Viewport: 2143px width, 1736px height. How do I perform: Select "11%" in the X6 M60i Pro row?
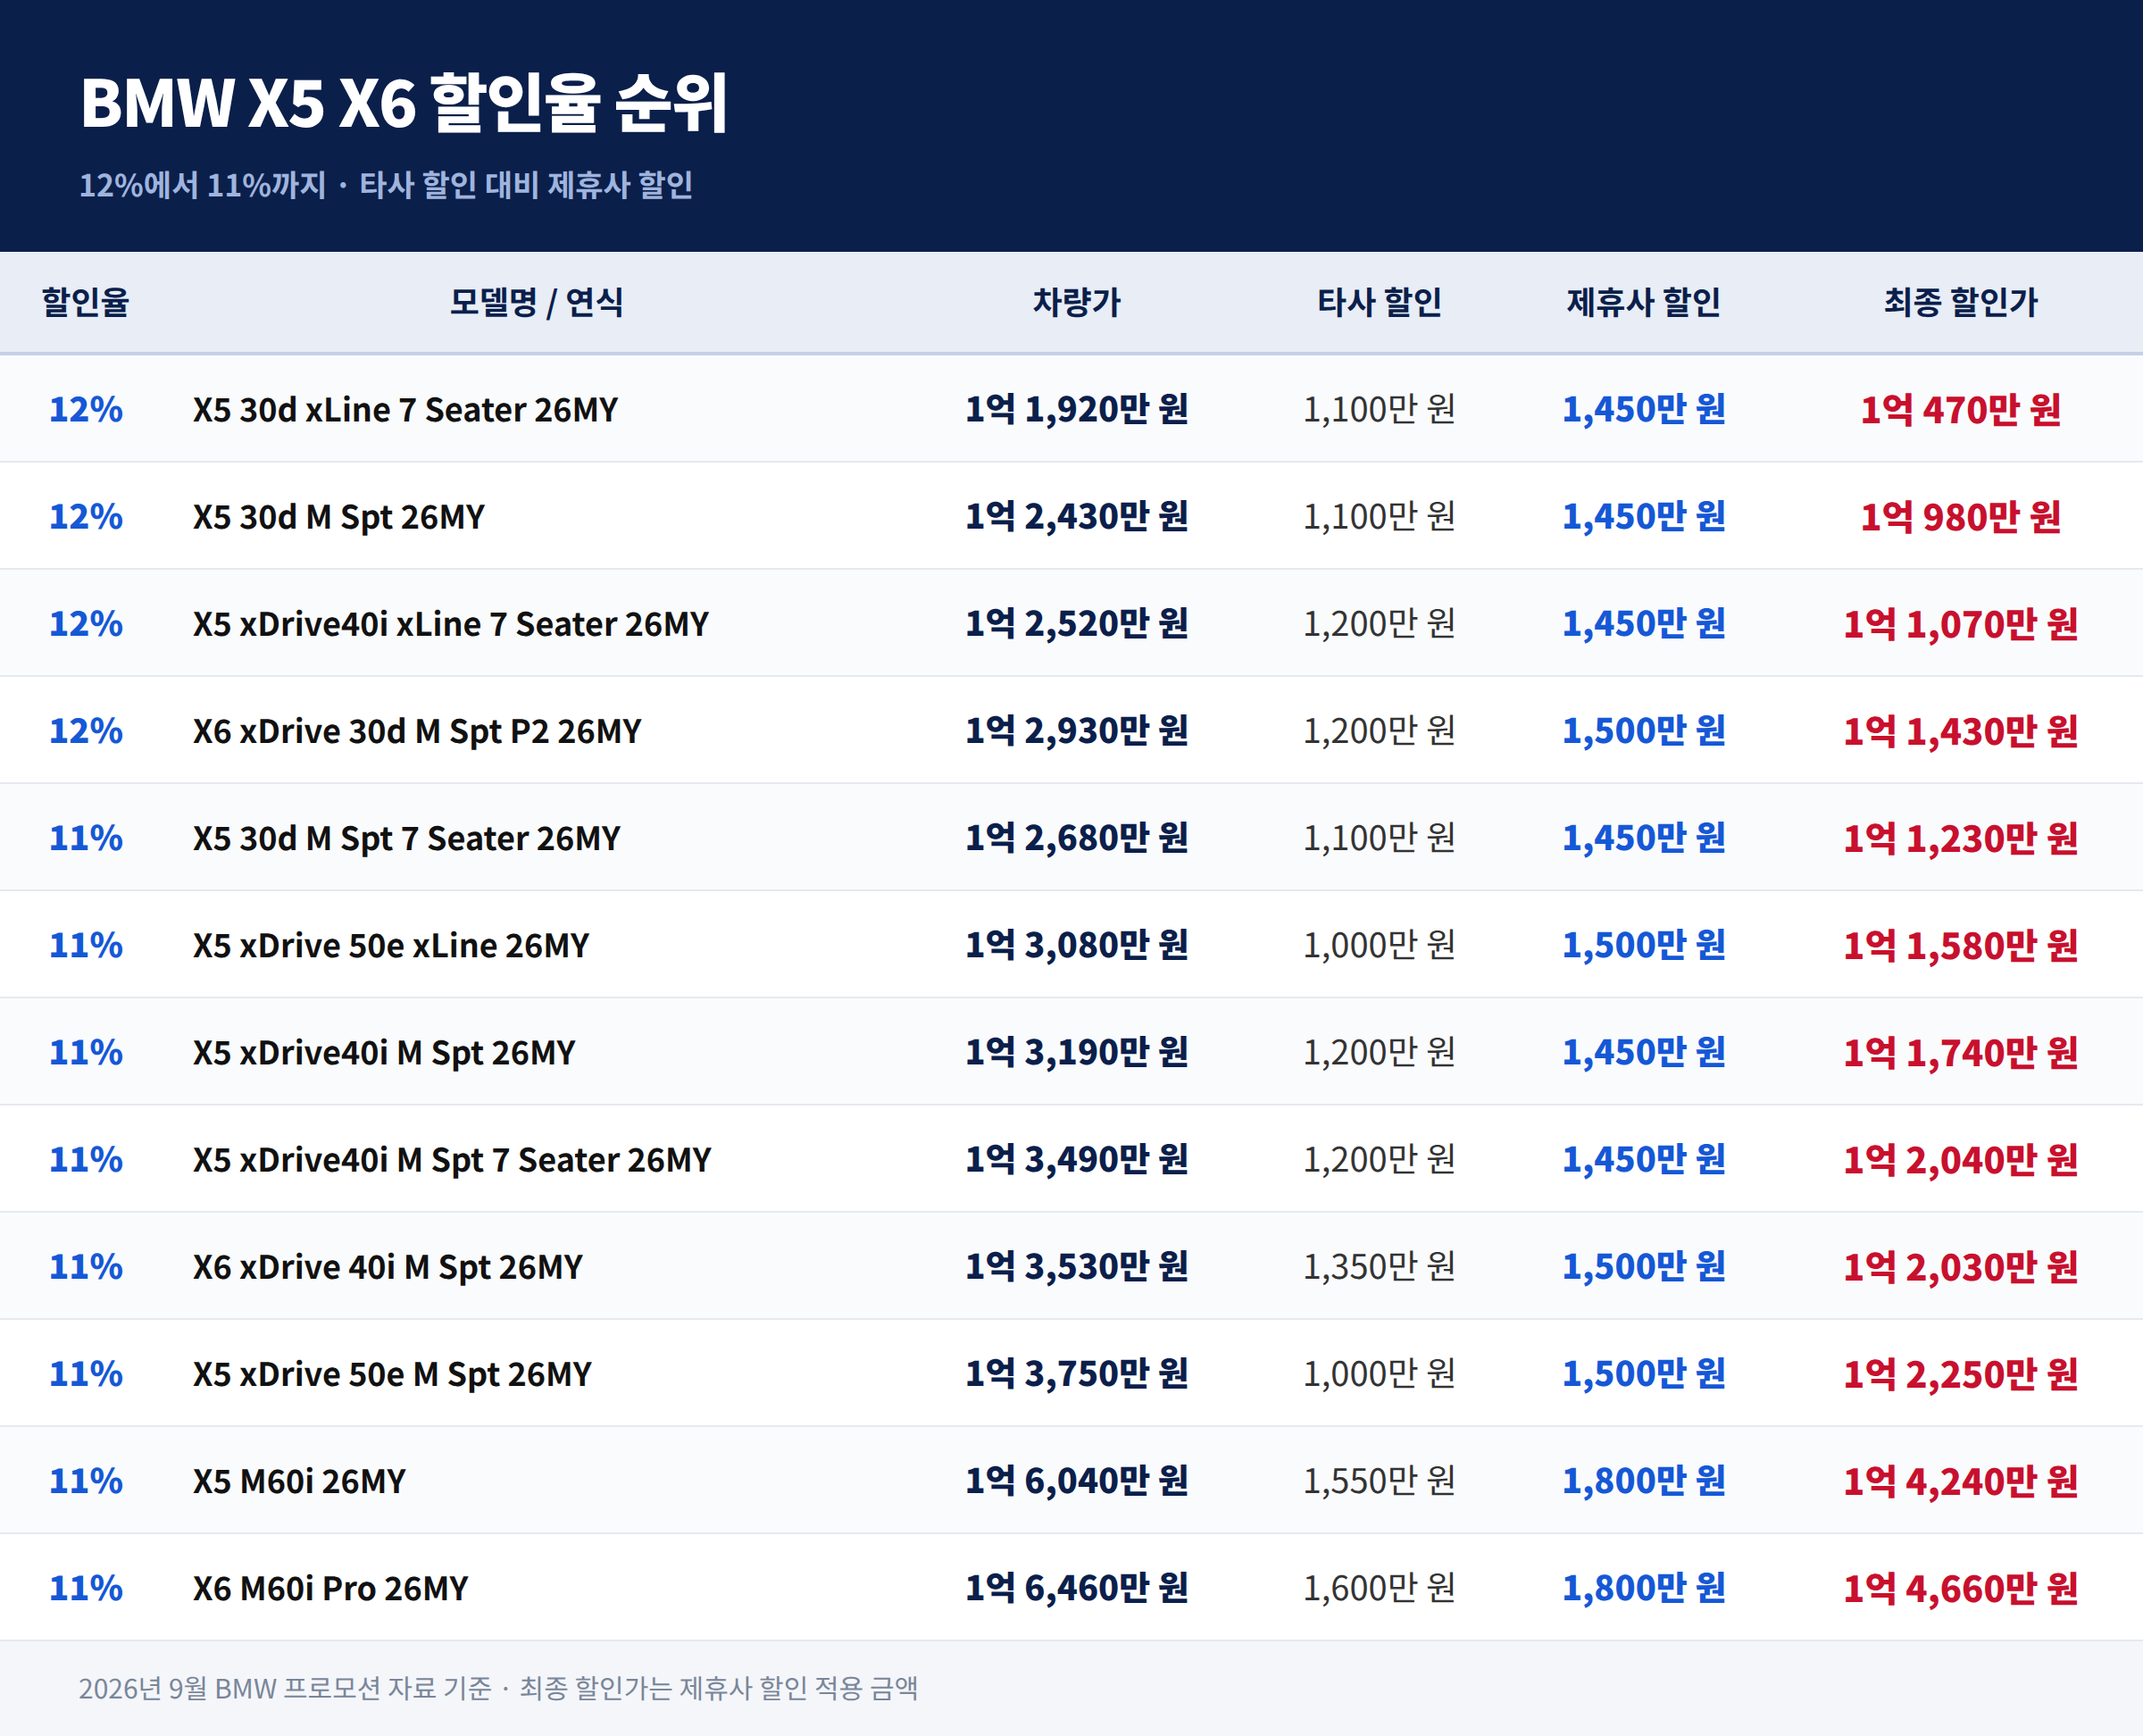tap(86, 1587)
